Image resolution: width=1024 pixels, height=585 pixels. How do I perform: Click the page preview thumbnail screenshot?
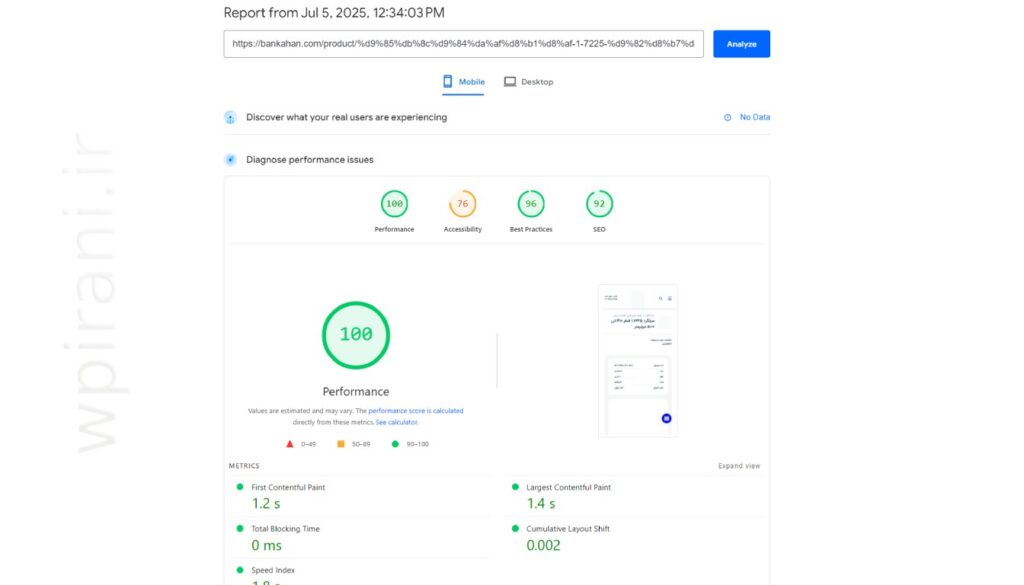tap(637, 360)
